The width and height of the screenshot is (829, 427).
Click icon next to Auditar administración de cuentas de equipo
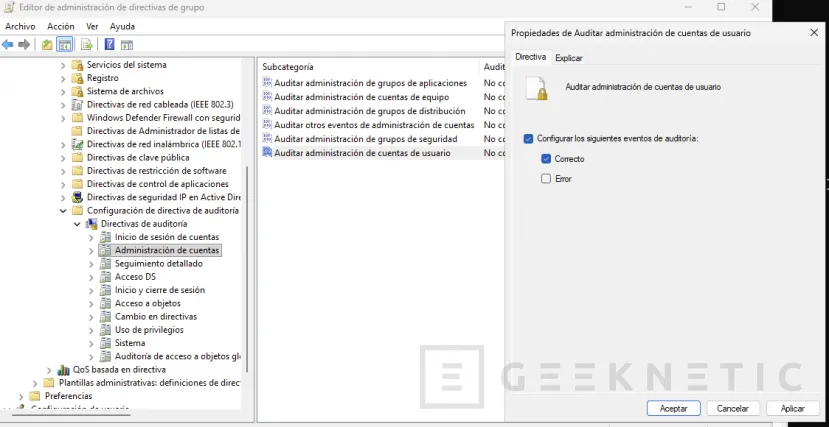point(267,97)
